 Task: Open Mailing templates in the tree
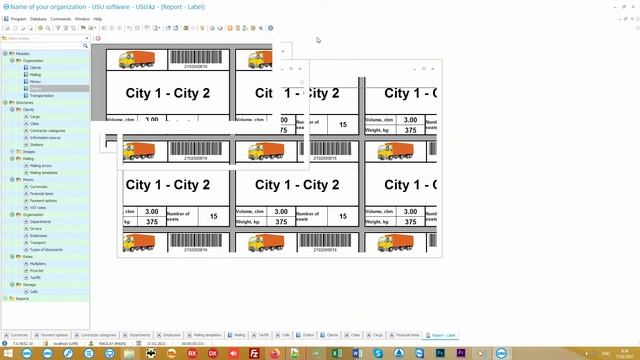(x=43, y=173)
